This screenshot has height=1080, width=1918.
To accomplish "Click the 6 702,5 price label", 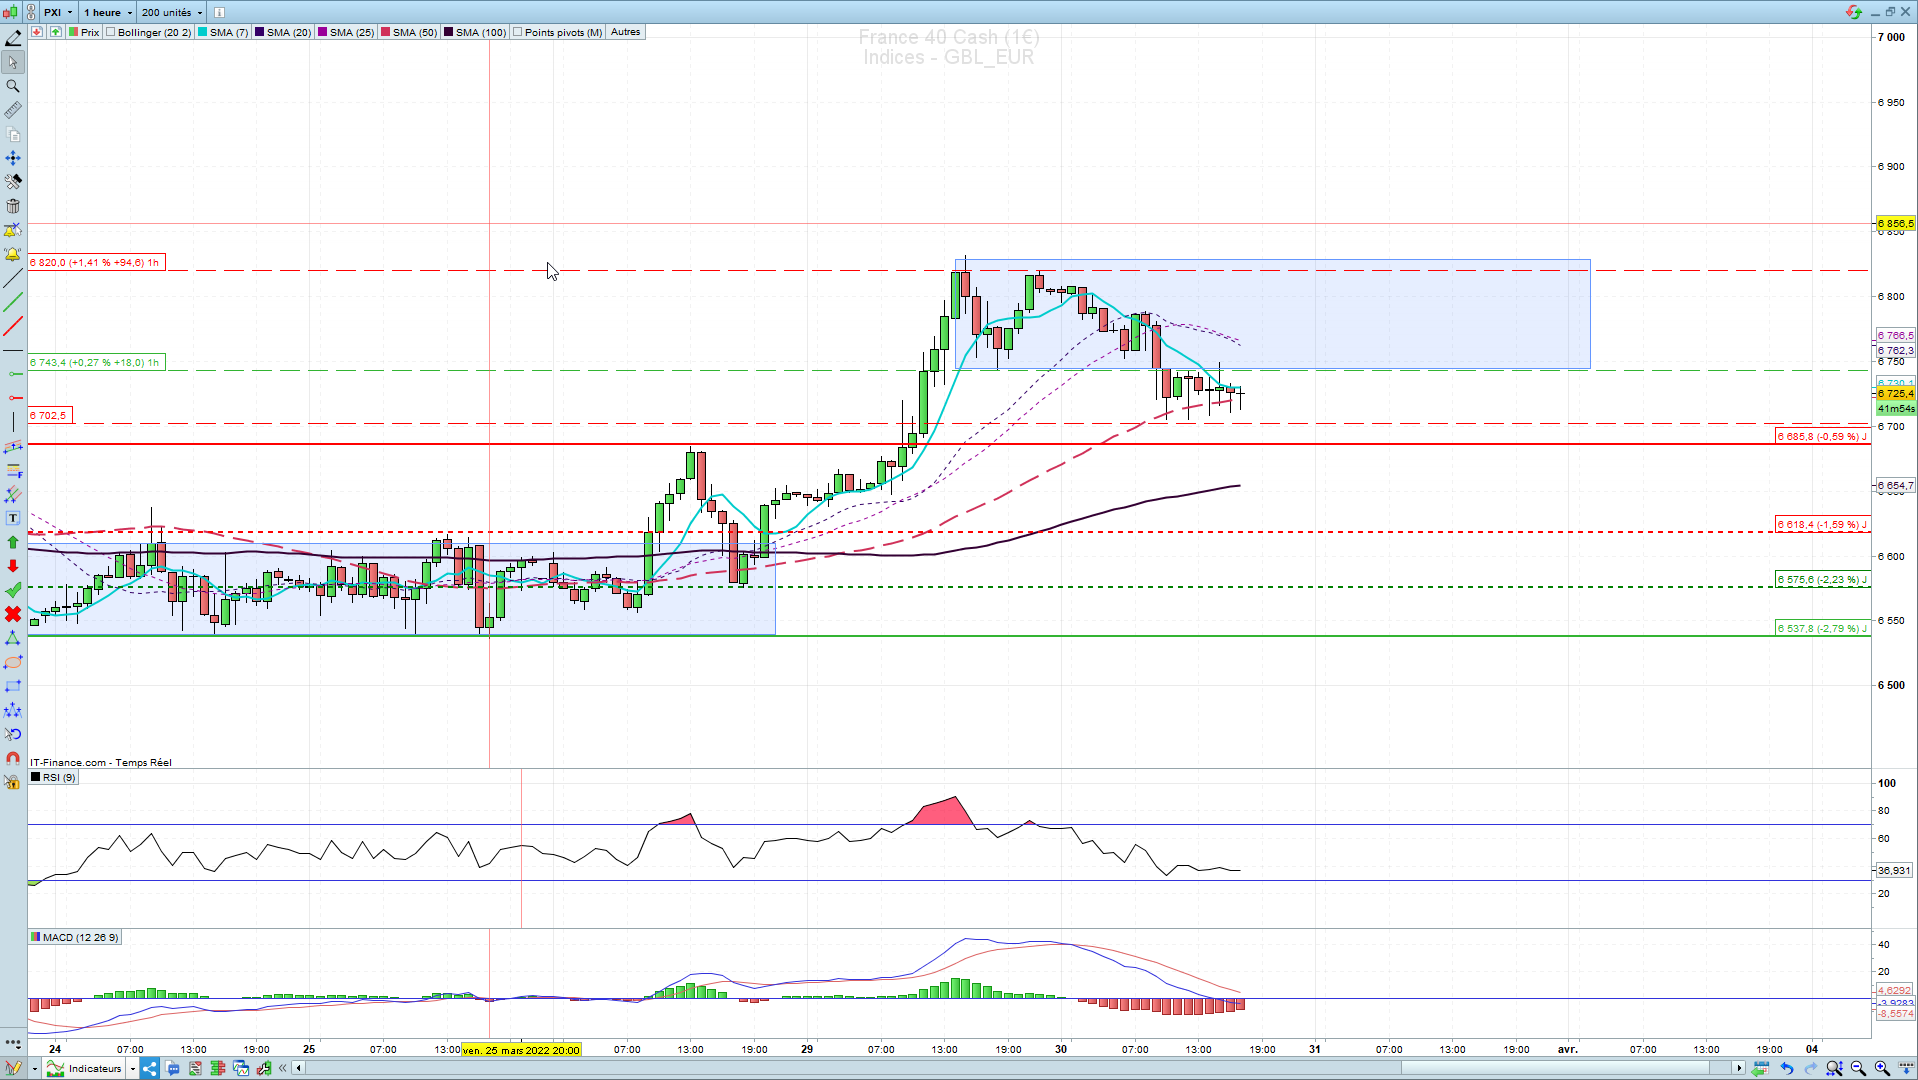I will [x=49, y=415].
